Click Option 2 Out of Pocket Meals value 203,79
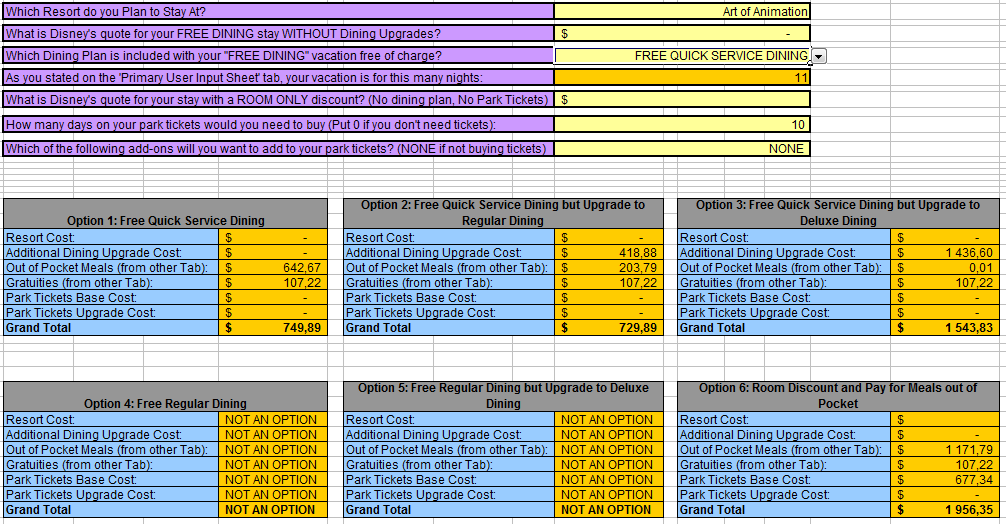Viewport: 1006px width, 524px height. [608, 267]
